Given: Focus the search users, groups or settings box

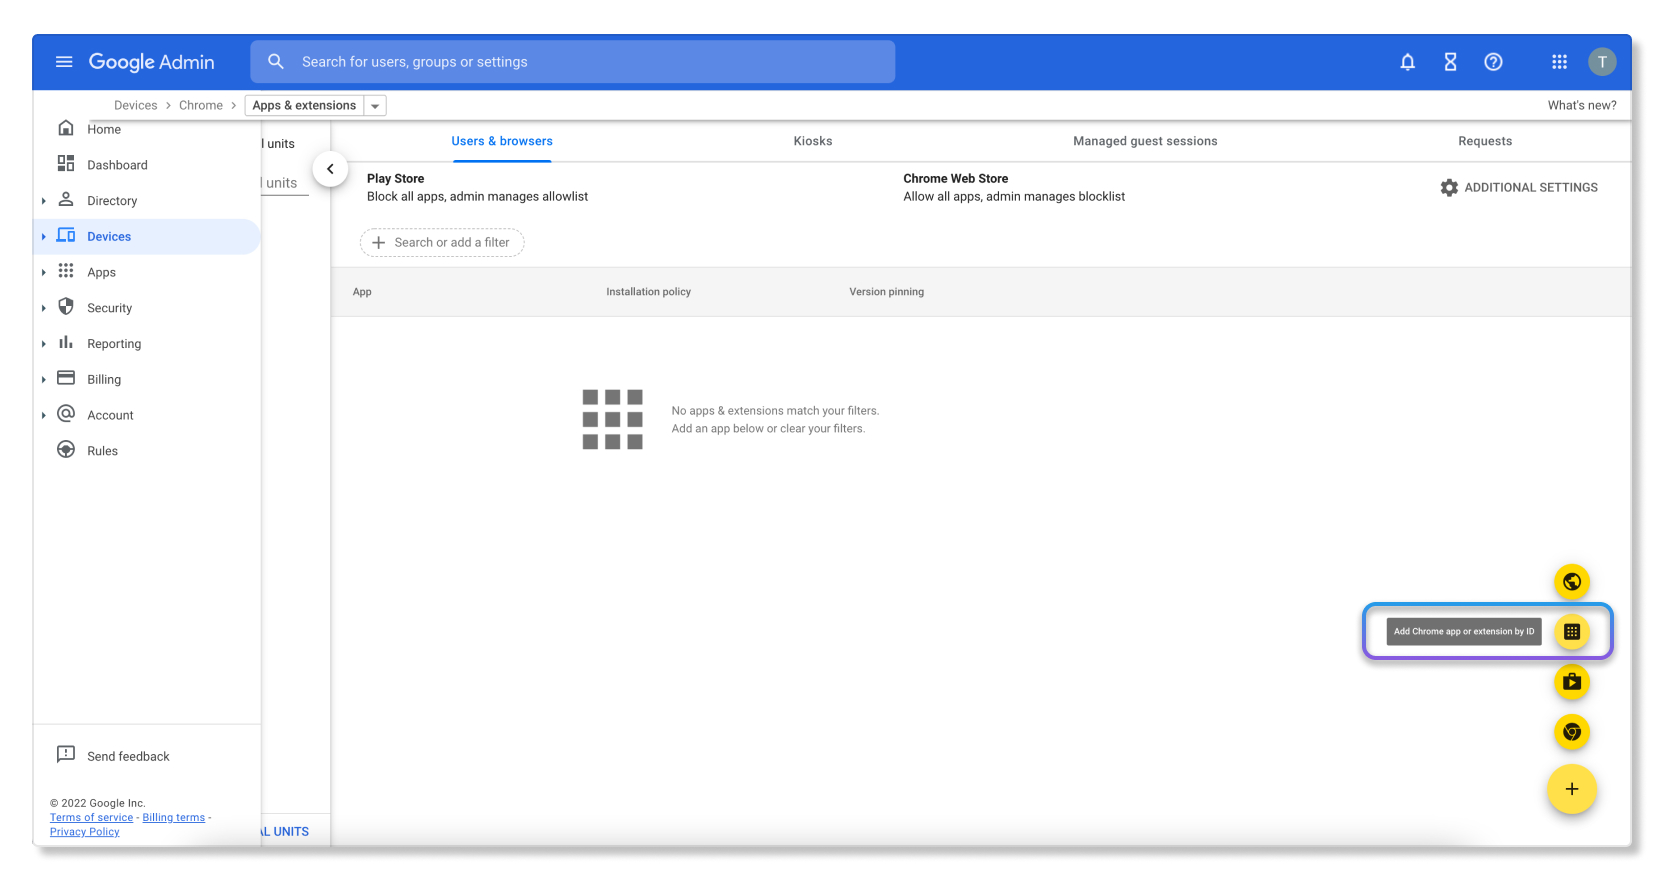Looking at the screenshot, I should tap(572, 62).
